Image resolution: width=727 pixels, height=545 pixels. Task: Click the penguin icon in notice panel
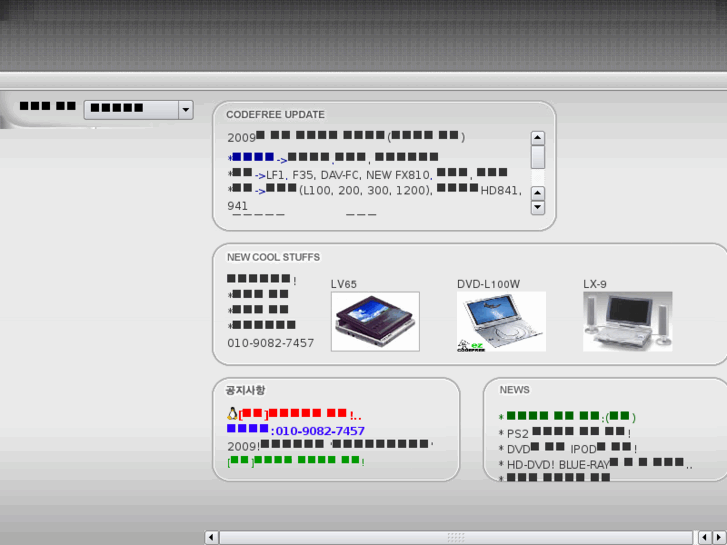[x=232, y=413]
